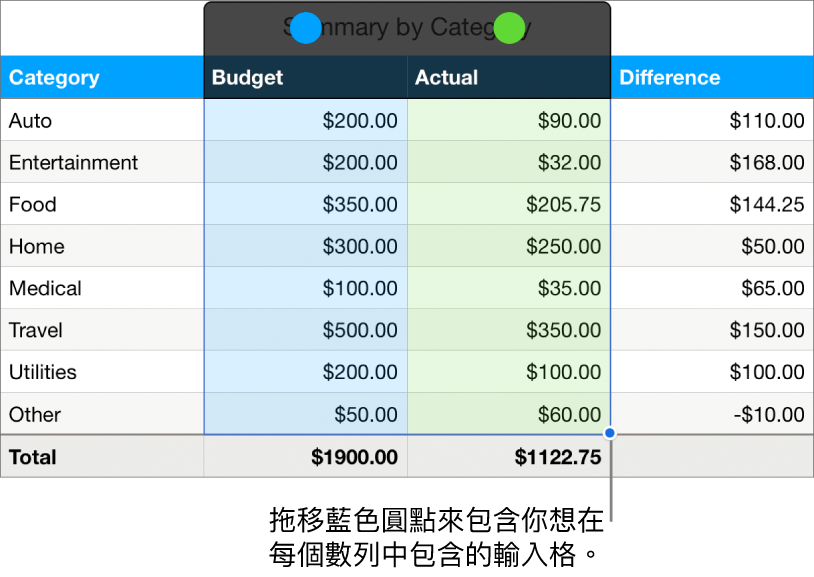Click the blue resize dot below the selection
Image resolution: width=814 pixels, height=577 pixels.
(610, 432)
